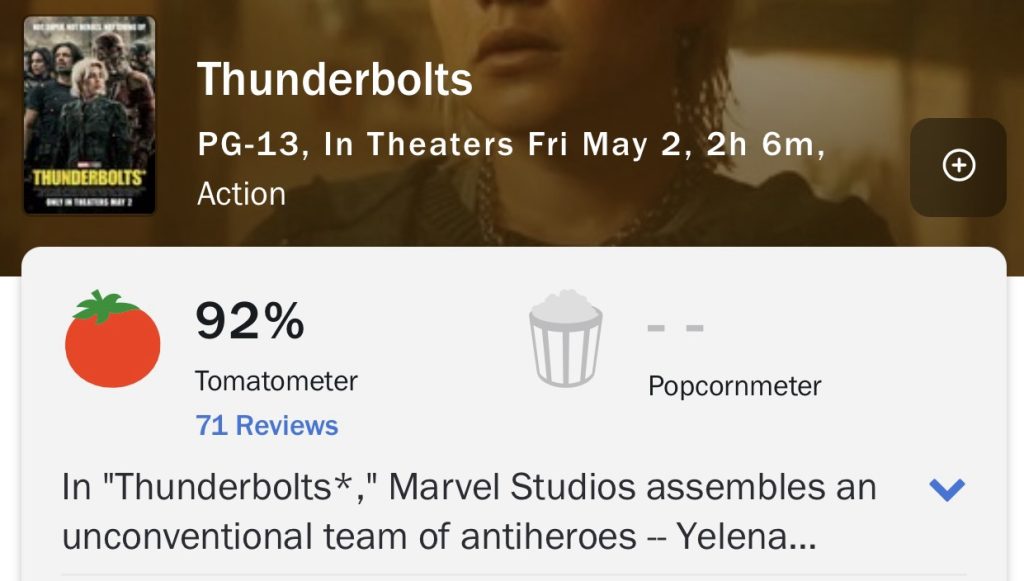Click "Marvel Studios" in the synopsis

click(512, 488)
